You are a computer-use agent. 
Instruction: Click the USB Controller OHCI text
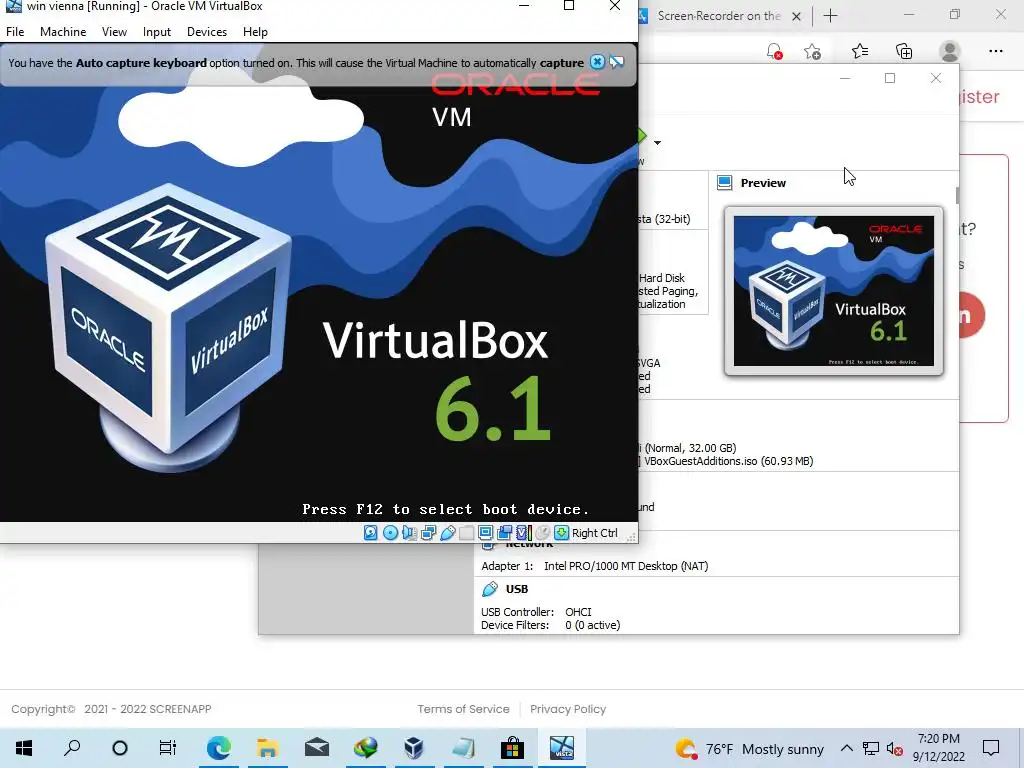click(536, 612)
